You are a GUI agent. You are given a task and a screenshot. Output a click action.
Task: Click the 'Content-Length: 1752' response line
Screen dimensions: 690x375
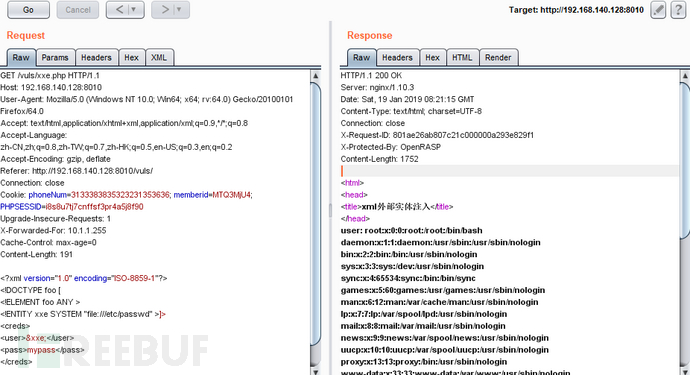[379, 159]
